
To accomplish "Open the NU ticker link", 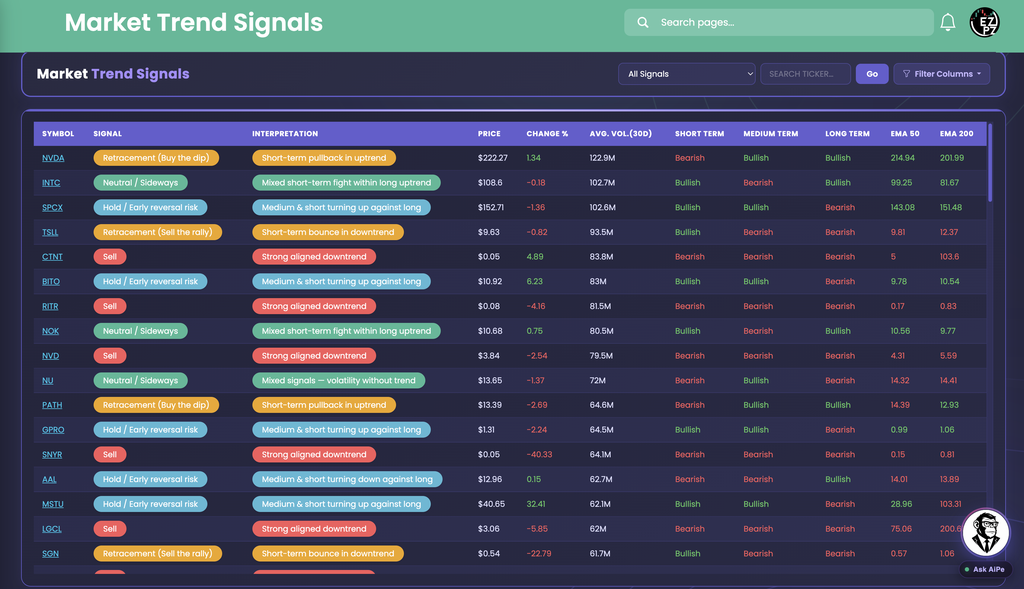I will click(48, 381).
